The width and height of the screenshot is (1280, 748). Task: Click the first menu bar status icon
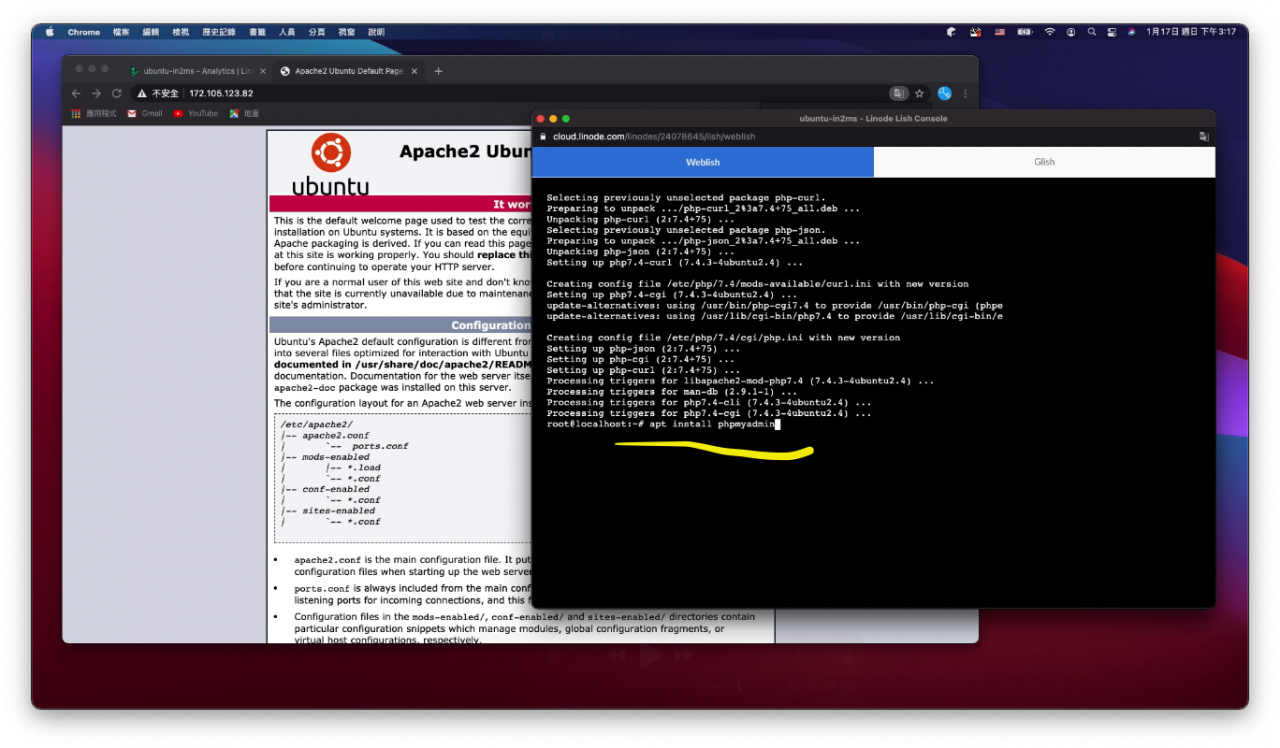coord(951,32)
